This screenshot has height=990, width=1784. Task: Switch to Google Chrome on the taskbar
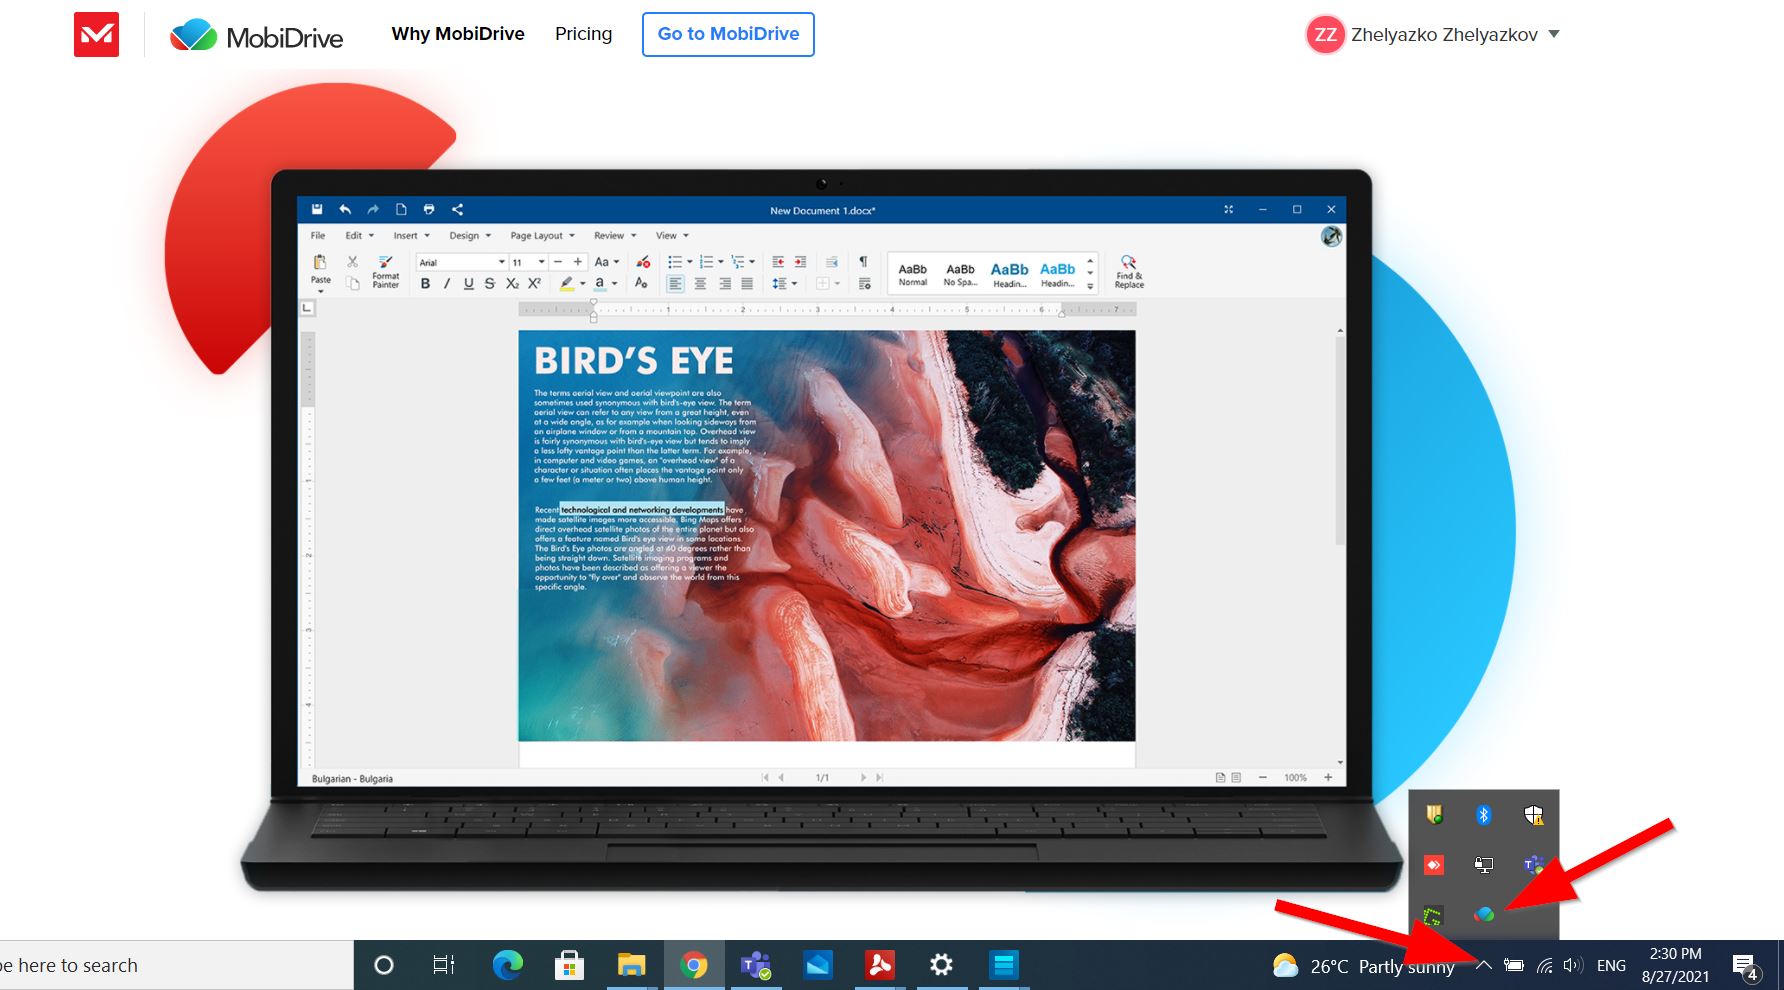693,965
